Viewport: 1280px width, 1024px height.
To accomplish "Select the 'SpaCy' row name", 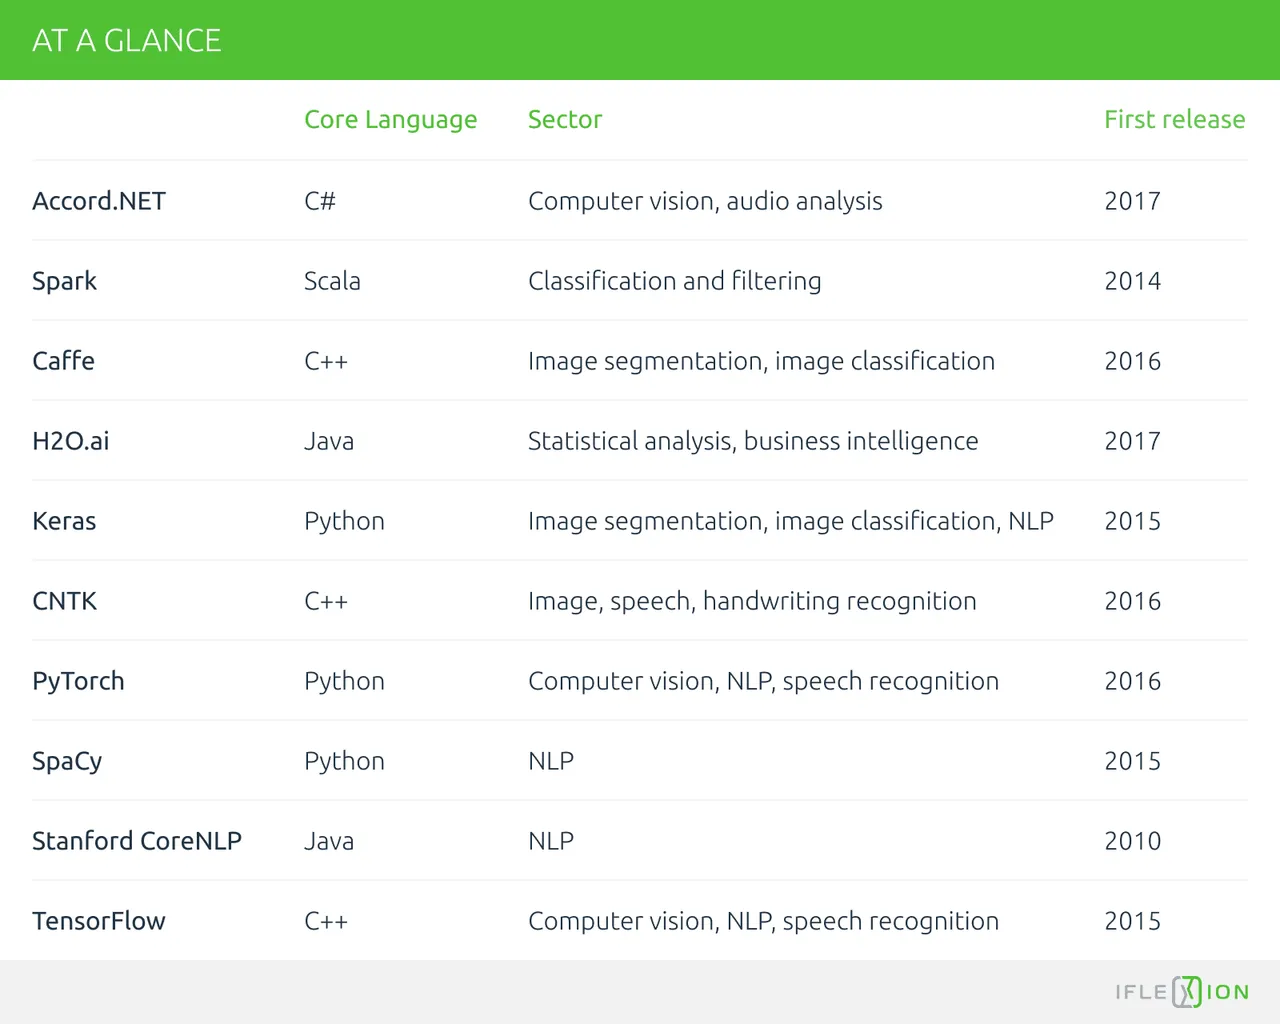I will (67, 762).
